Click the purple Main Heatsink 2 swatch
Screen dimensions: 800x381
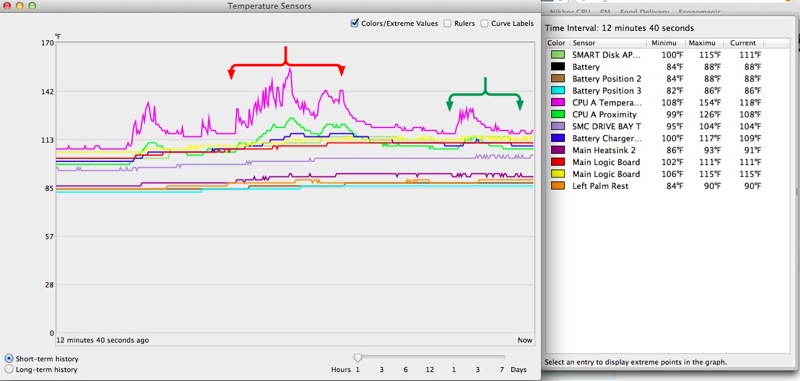pyautogui.click(x=558, y=150)
